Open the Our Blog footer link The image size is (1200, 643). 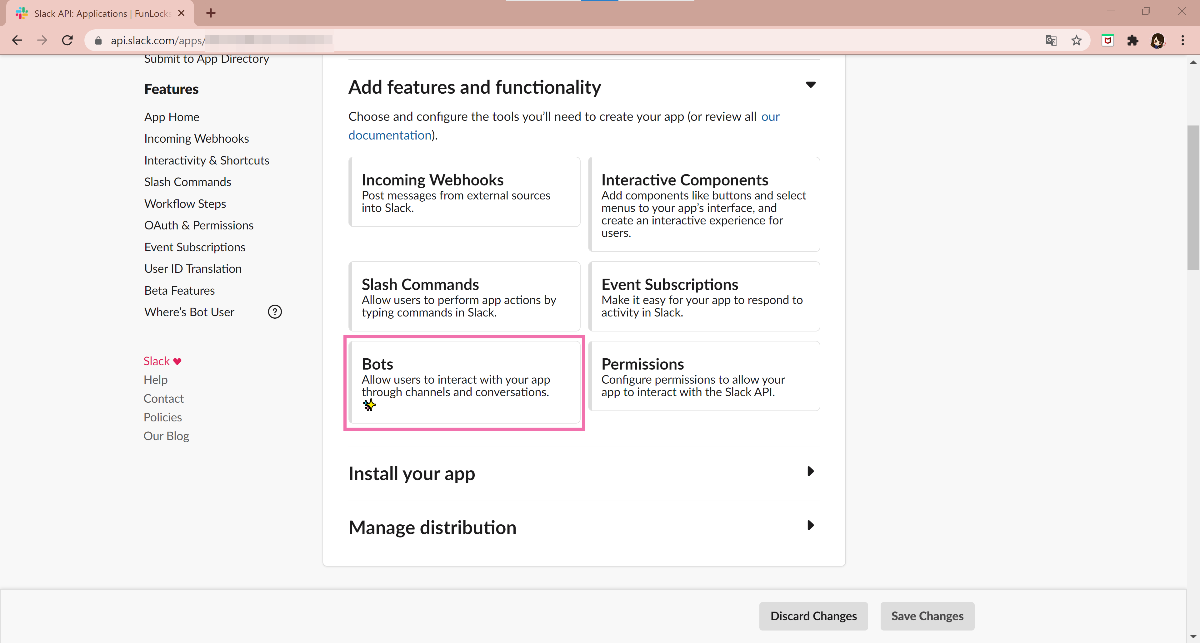point(166,436)
